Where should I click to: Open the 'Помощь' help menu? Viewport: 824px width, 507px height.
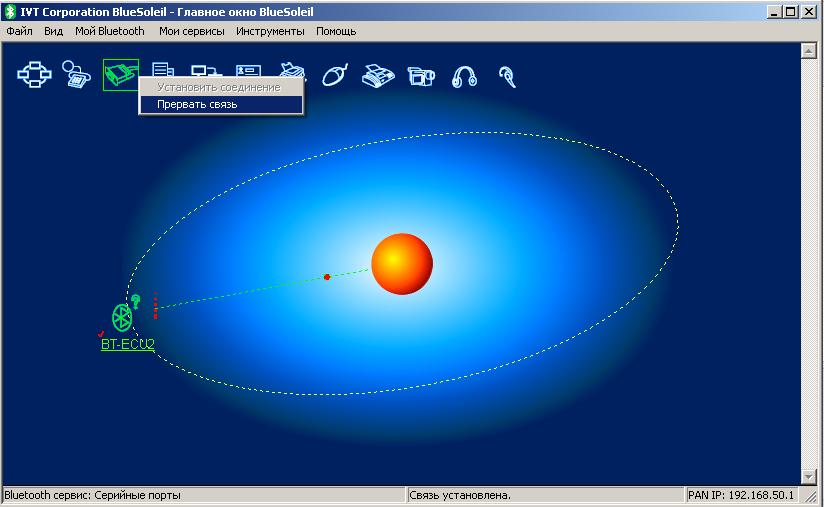[336, 31]
